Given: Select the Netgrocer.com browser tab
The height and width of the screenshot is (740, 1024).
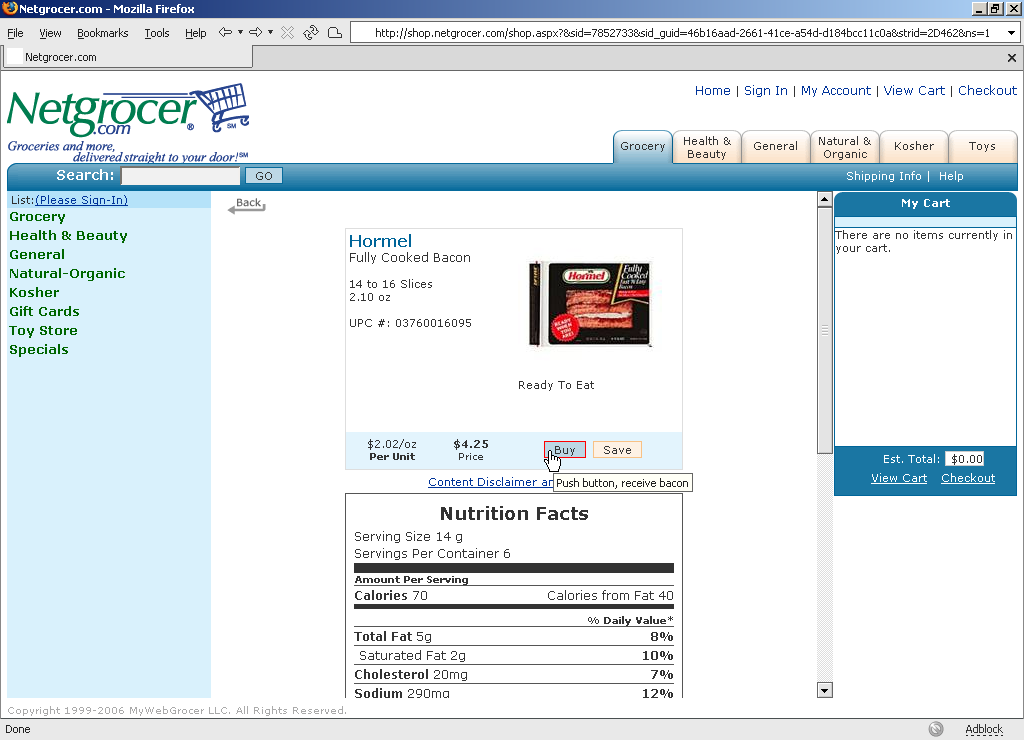Looking at the screenshot, I should pos(128,57).
